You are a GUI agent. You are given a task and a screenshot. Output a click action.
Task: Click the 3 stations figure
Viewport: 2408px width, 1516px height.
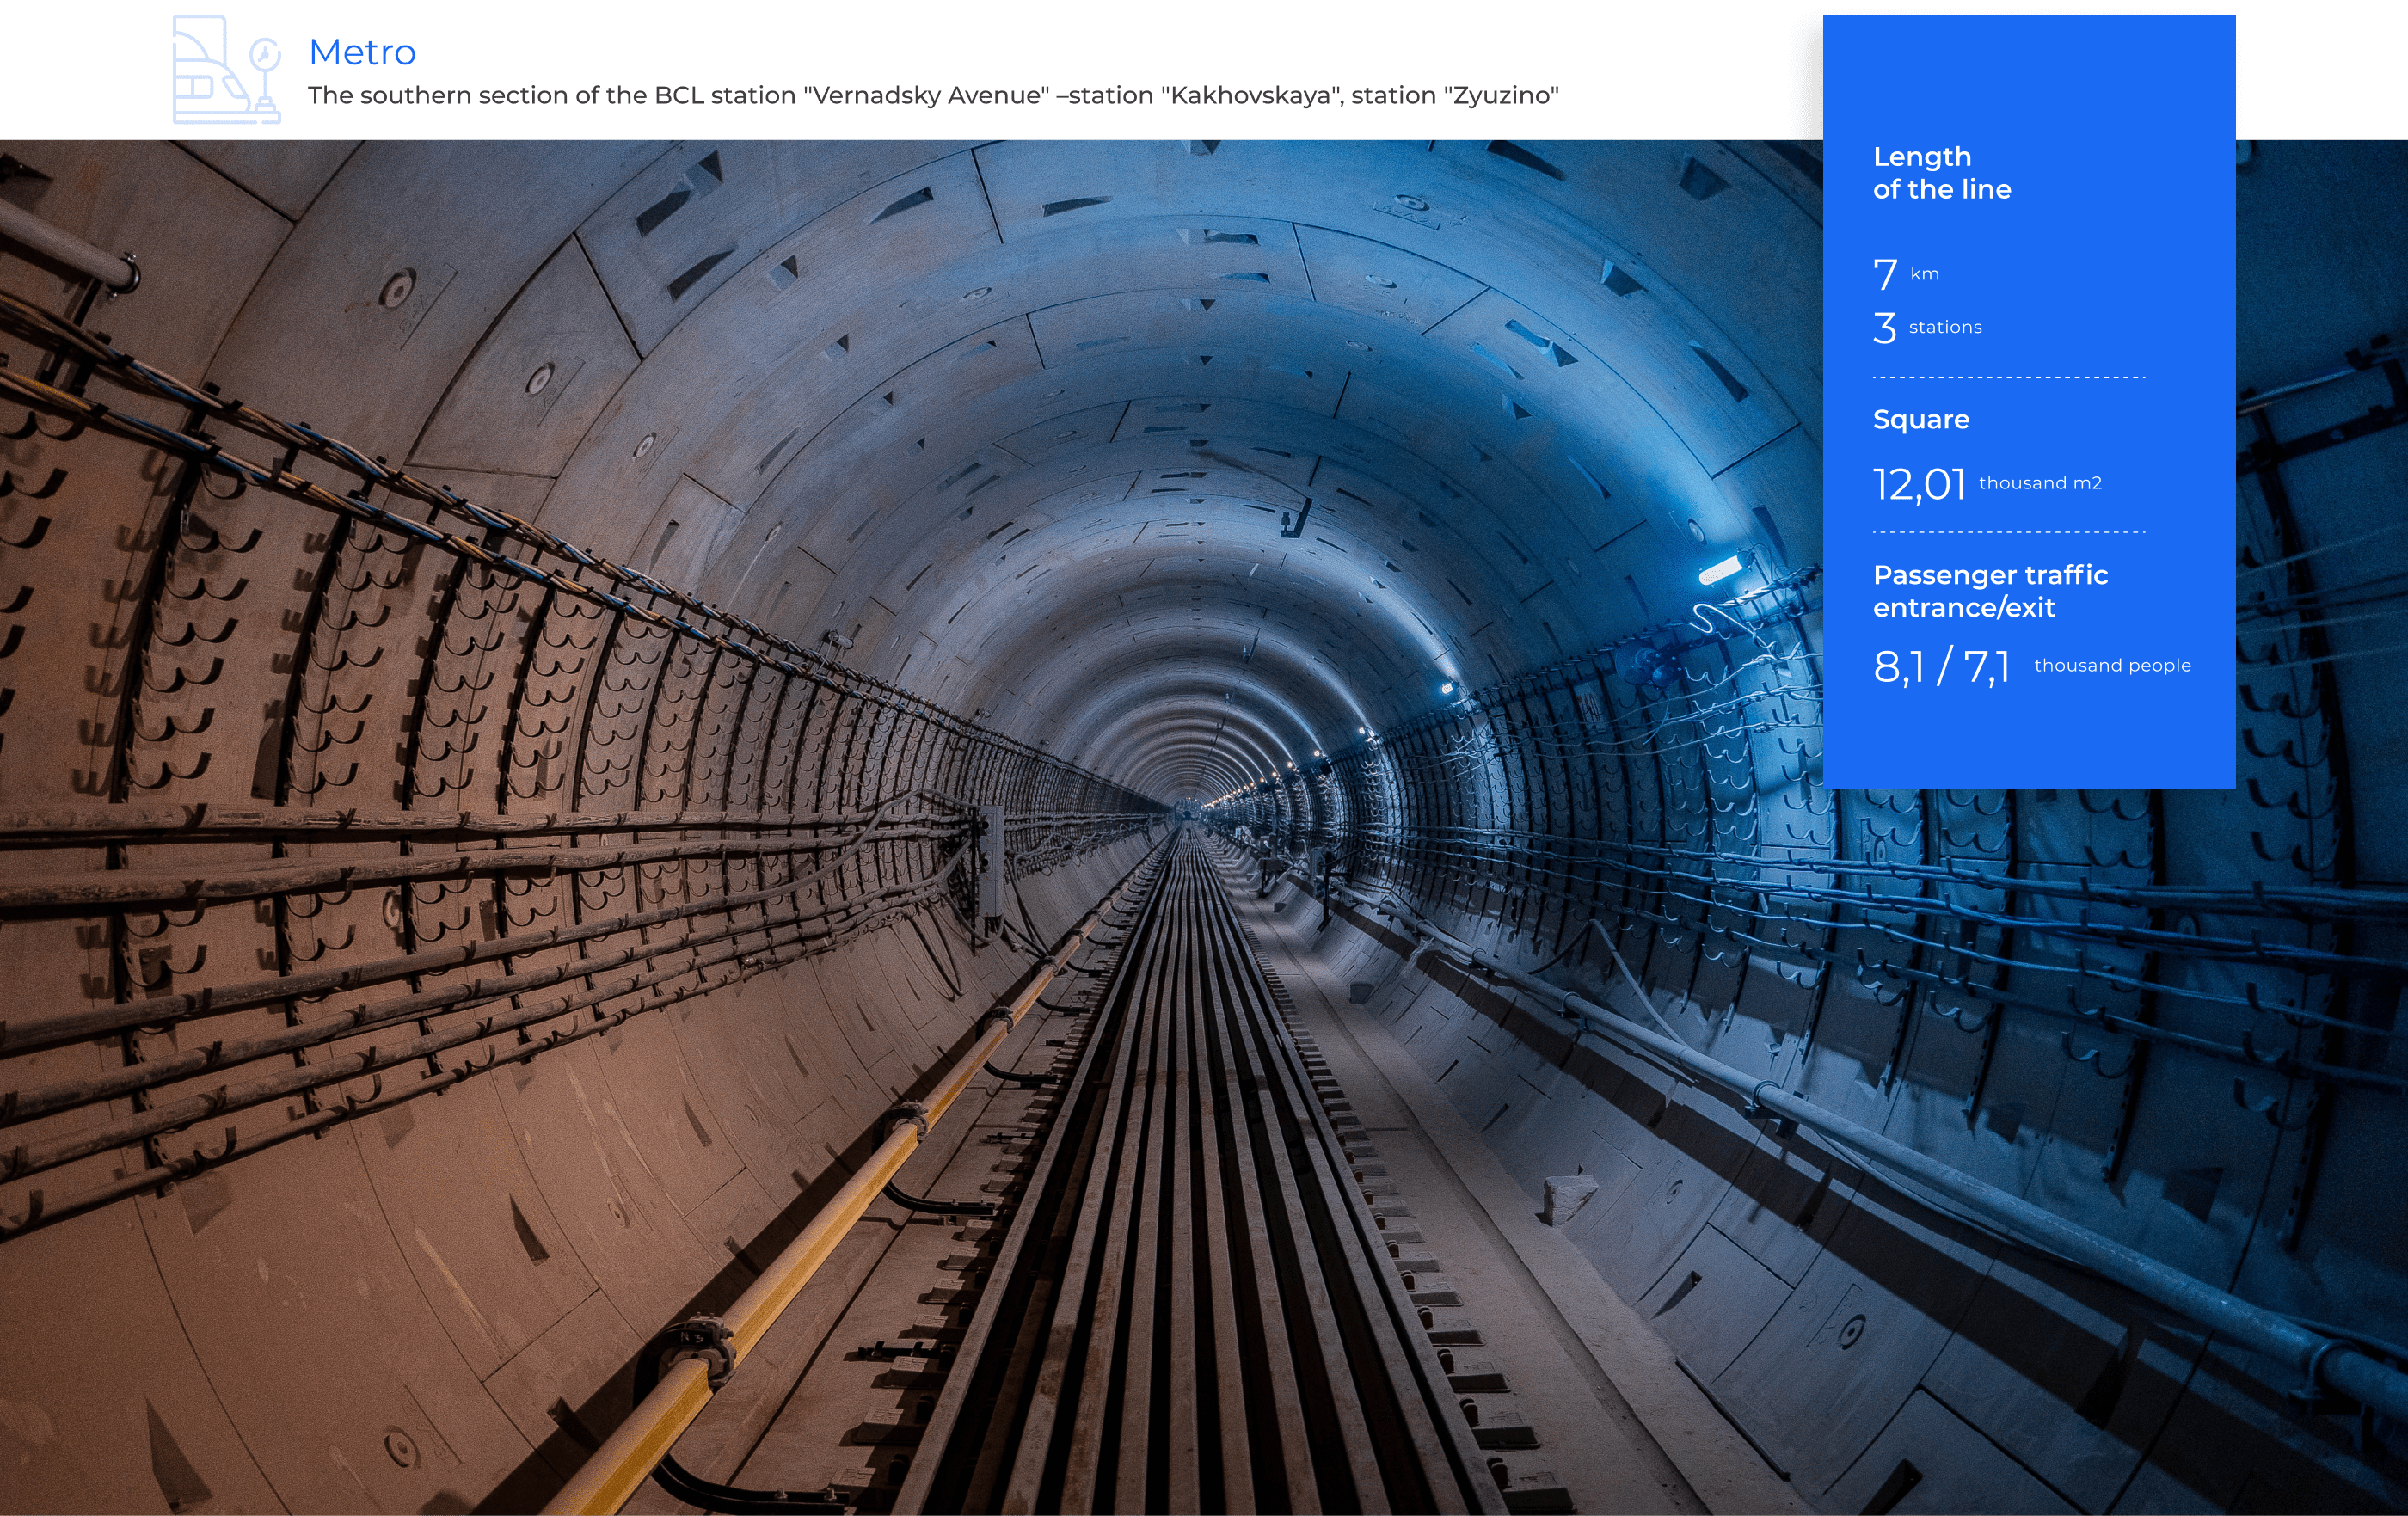click(1885, 327)
